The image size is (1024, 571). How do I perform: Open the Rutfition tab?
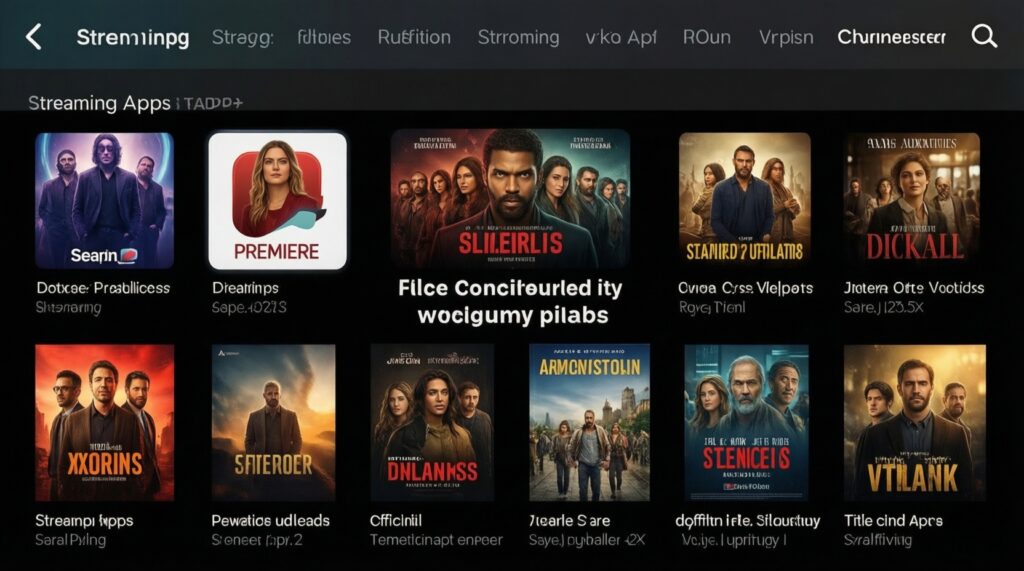click(x=414, y=37)
